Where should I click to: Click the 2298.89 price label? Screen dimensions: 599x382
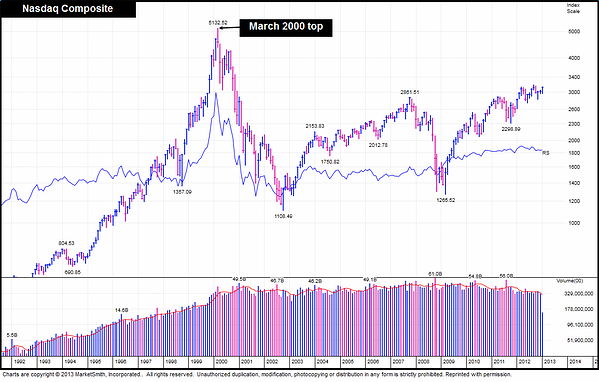pos(511,129)
